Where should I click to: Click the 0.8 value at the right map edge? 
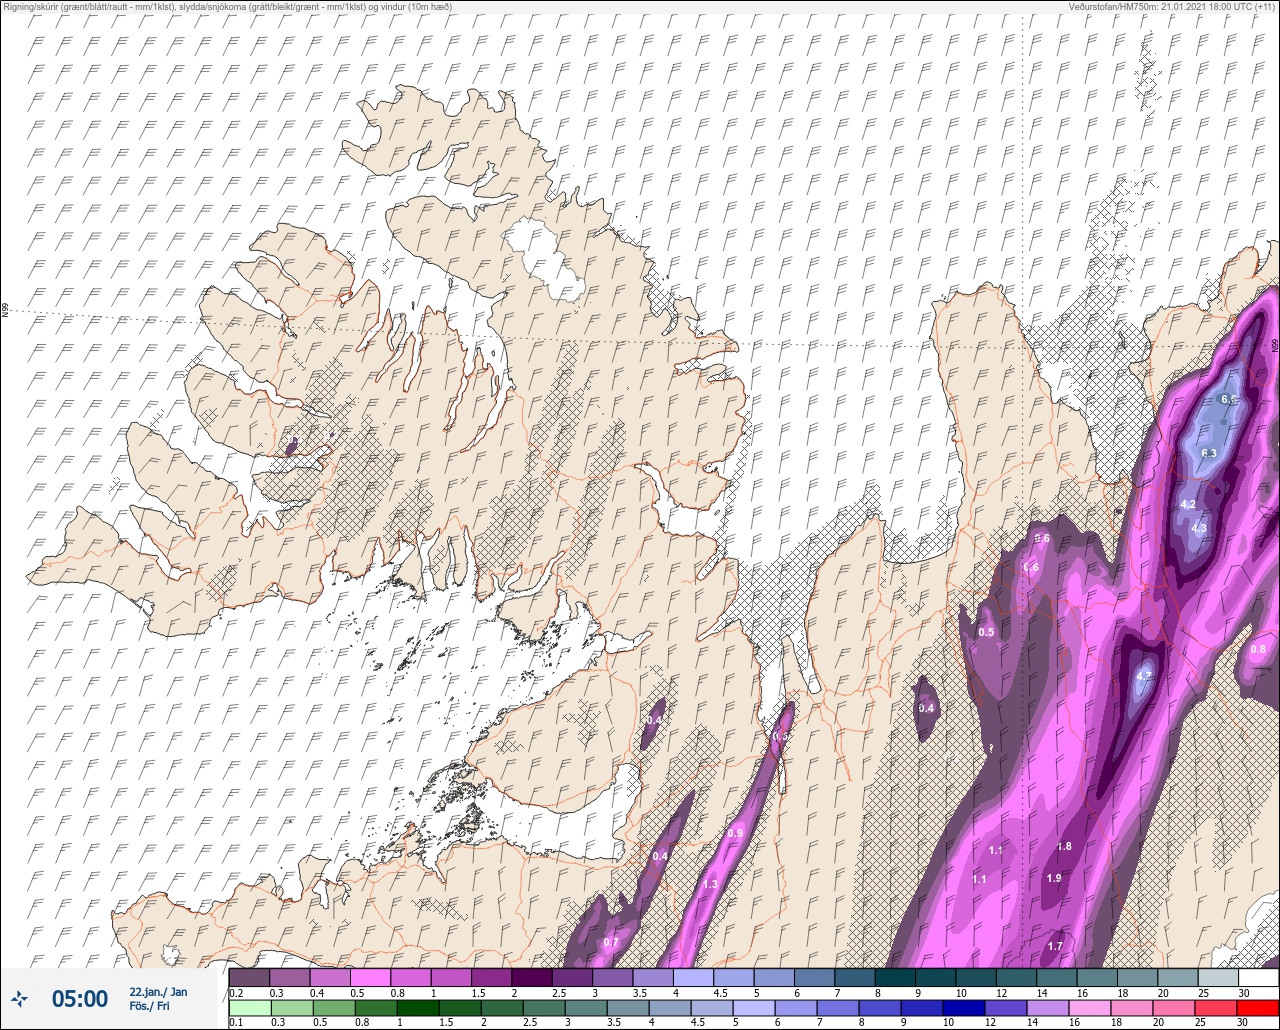click(1258, 649)
